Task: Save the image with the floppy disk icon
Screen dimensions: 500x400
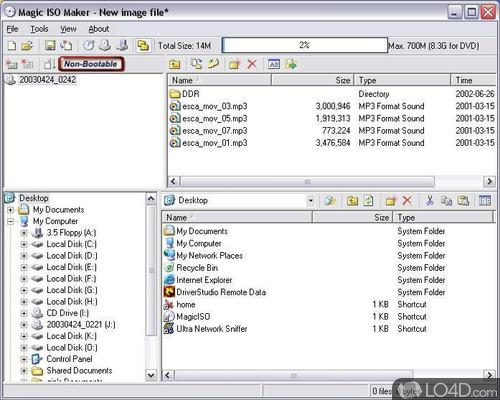Action: click(50, 45)
